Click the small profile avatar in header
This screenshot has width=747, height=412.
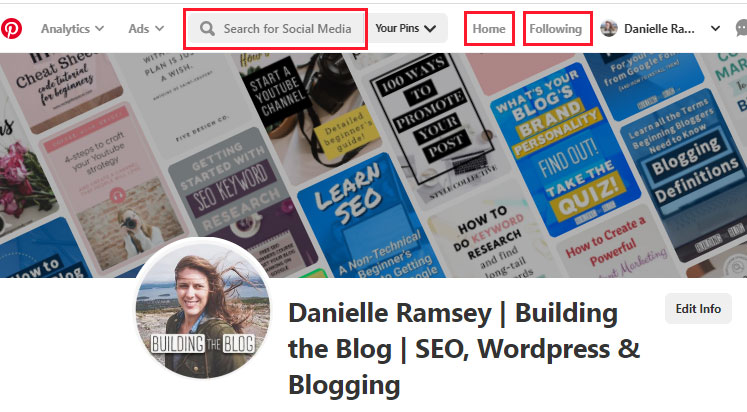[x=609, y=29]
